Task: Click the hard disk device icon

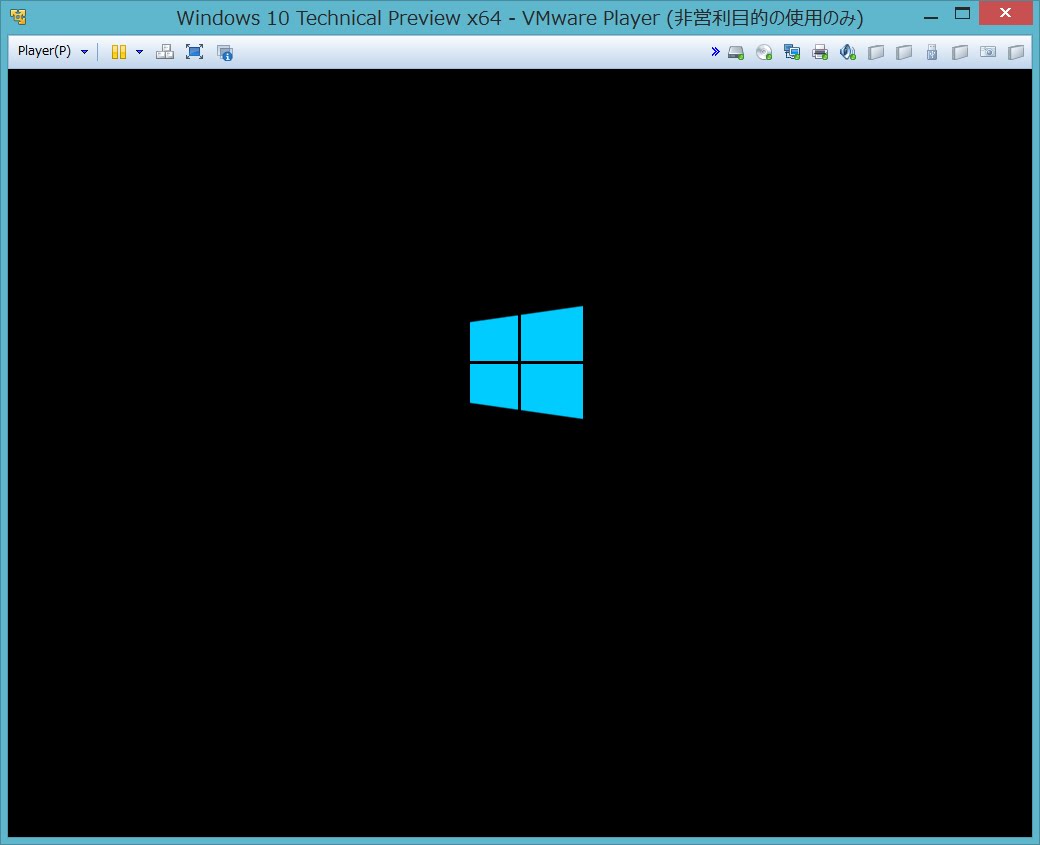Action: [x=736, y=52]
